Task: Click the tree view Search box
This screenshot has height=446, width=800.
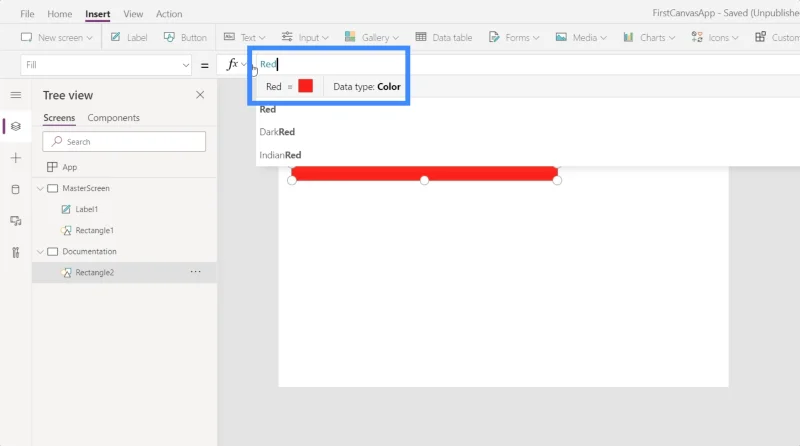Action: [124, 141]
